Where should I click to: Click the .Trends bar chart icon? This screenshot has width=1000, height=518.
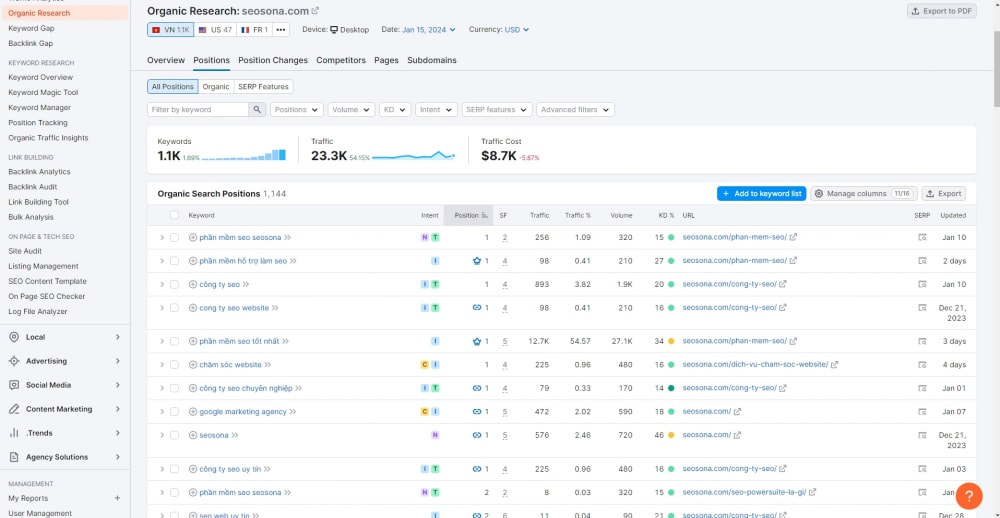[14, 433]
